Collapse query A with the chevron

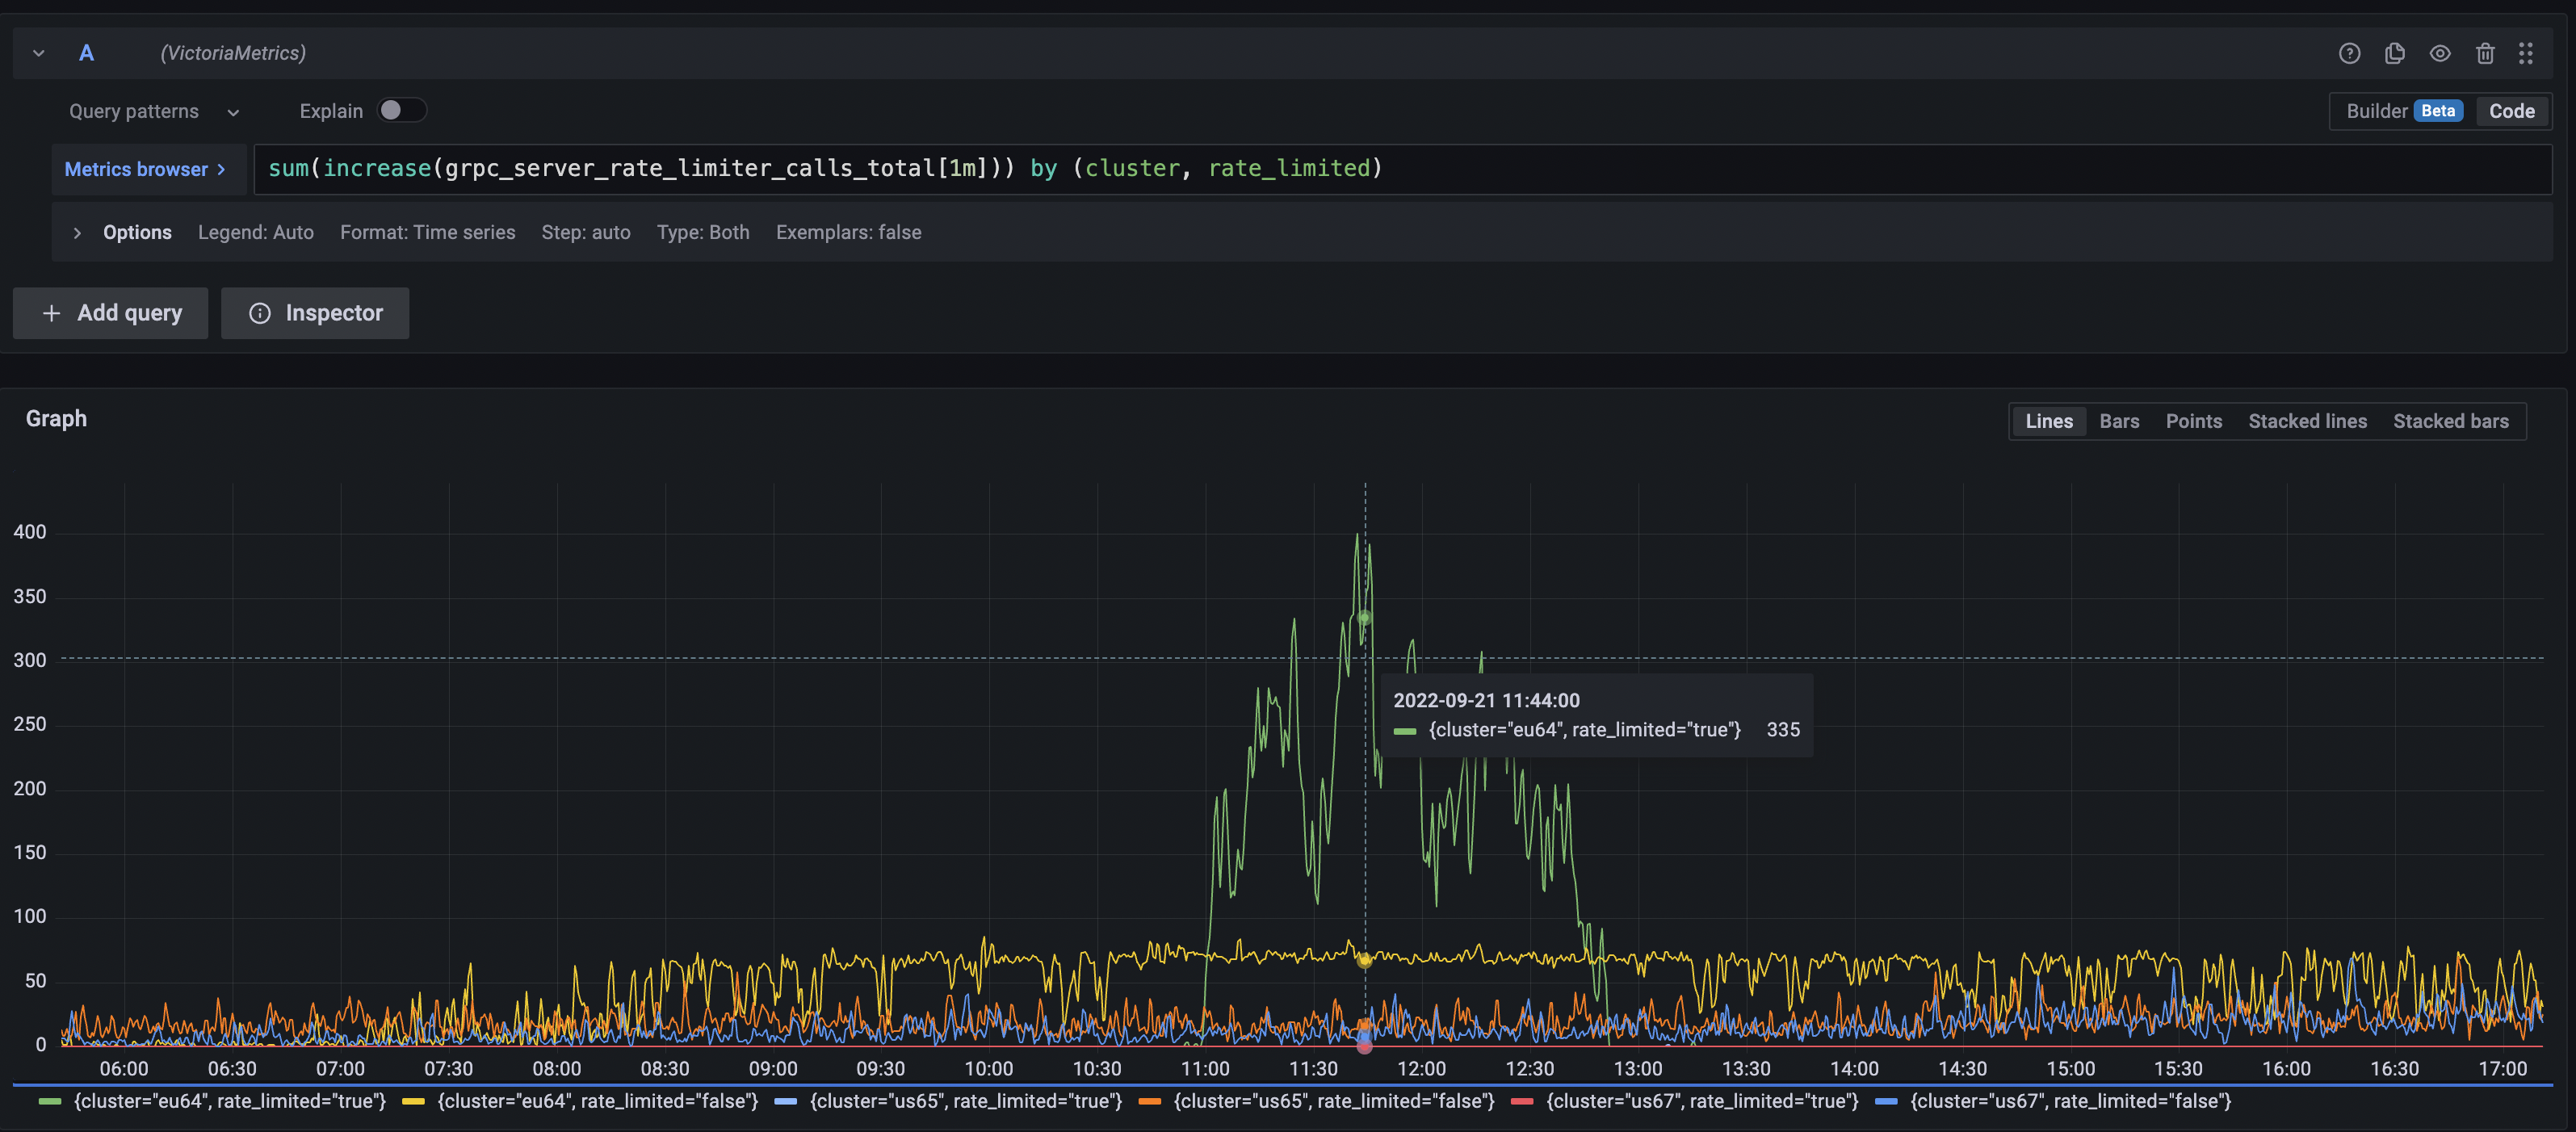pos(38,52)
